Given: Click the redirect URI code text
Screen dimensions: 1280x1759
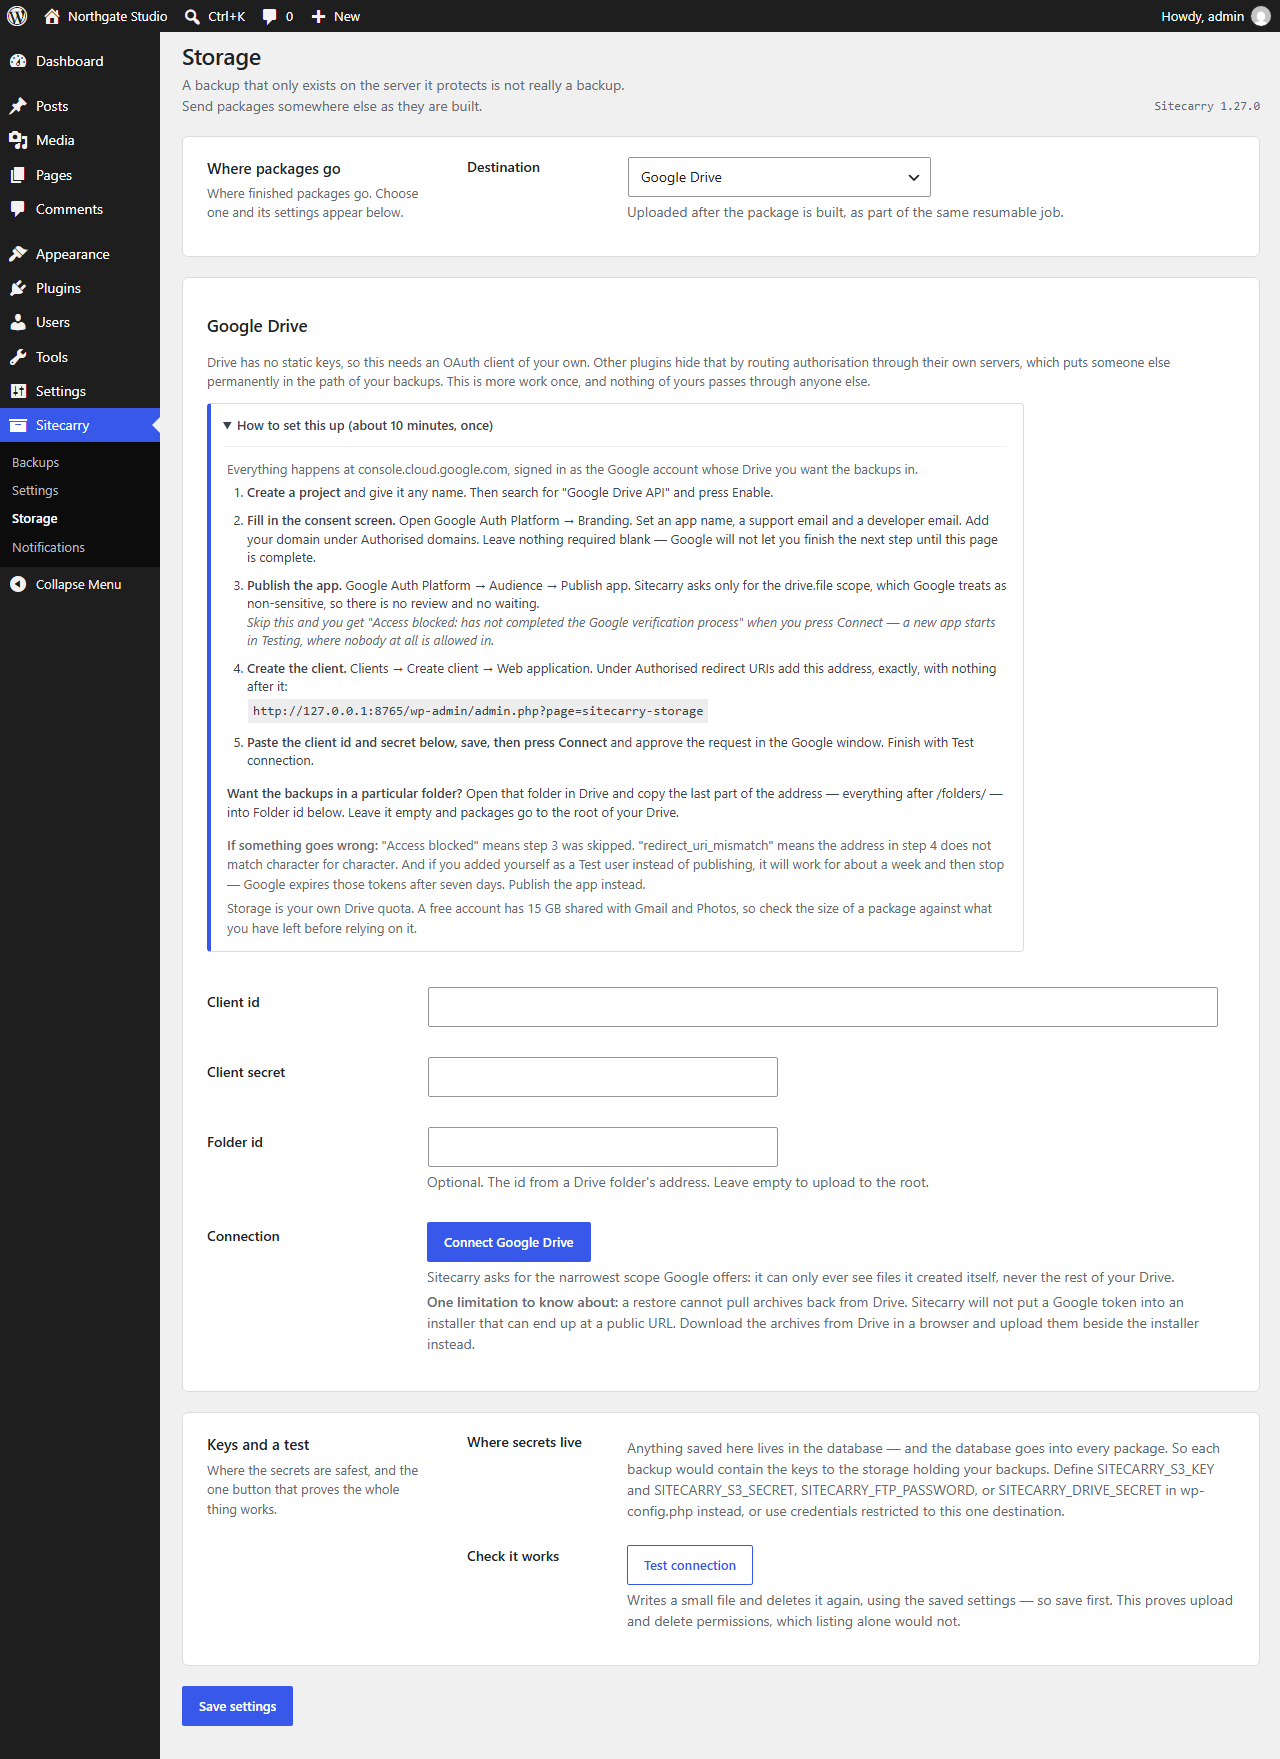Looking at the screenshot, I should pyautogui.click(x=478, y=711).
